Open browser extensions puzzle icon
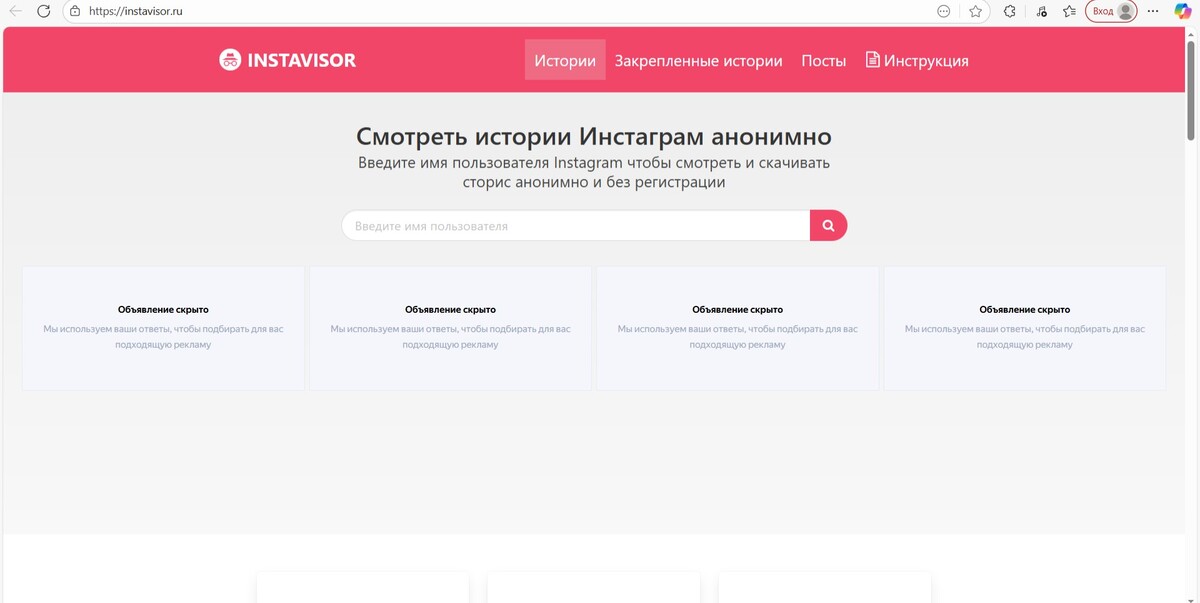The width and height of the screenshot is (1200, 603). click(x=1009, y=12)
